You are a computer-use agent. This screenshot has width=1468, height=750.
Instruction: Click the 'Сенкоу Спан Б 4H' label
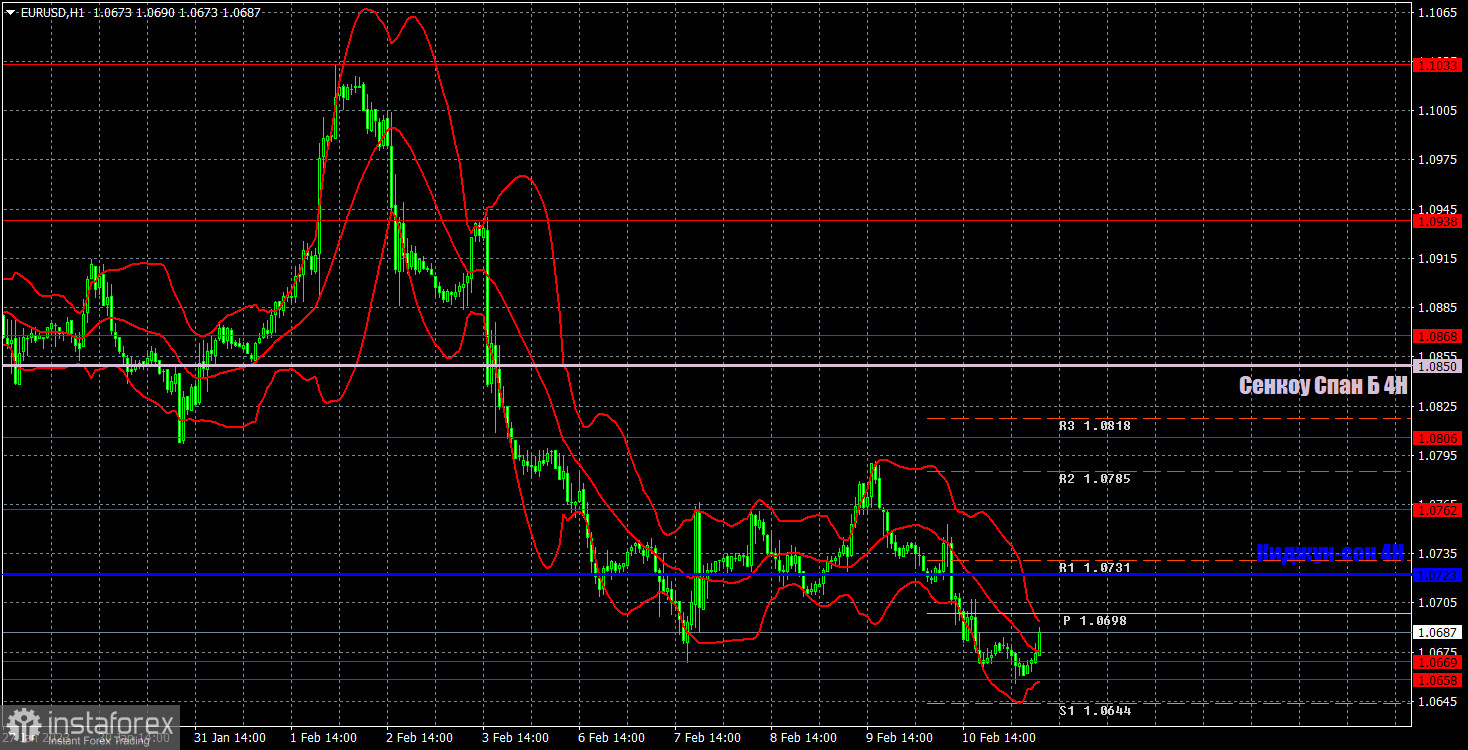point(1323,386)
